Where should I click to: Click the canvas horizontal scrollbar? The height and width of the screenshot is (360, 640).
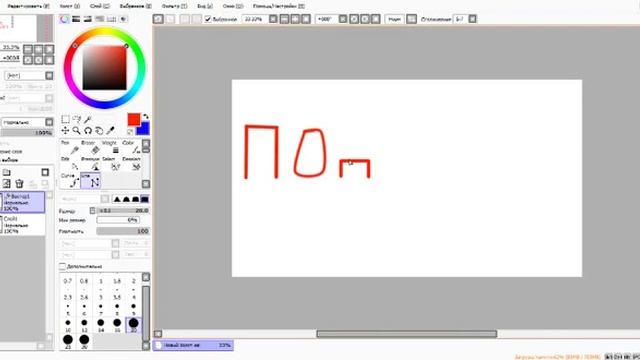pos(407,334)
